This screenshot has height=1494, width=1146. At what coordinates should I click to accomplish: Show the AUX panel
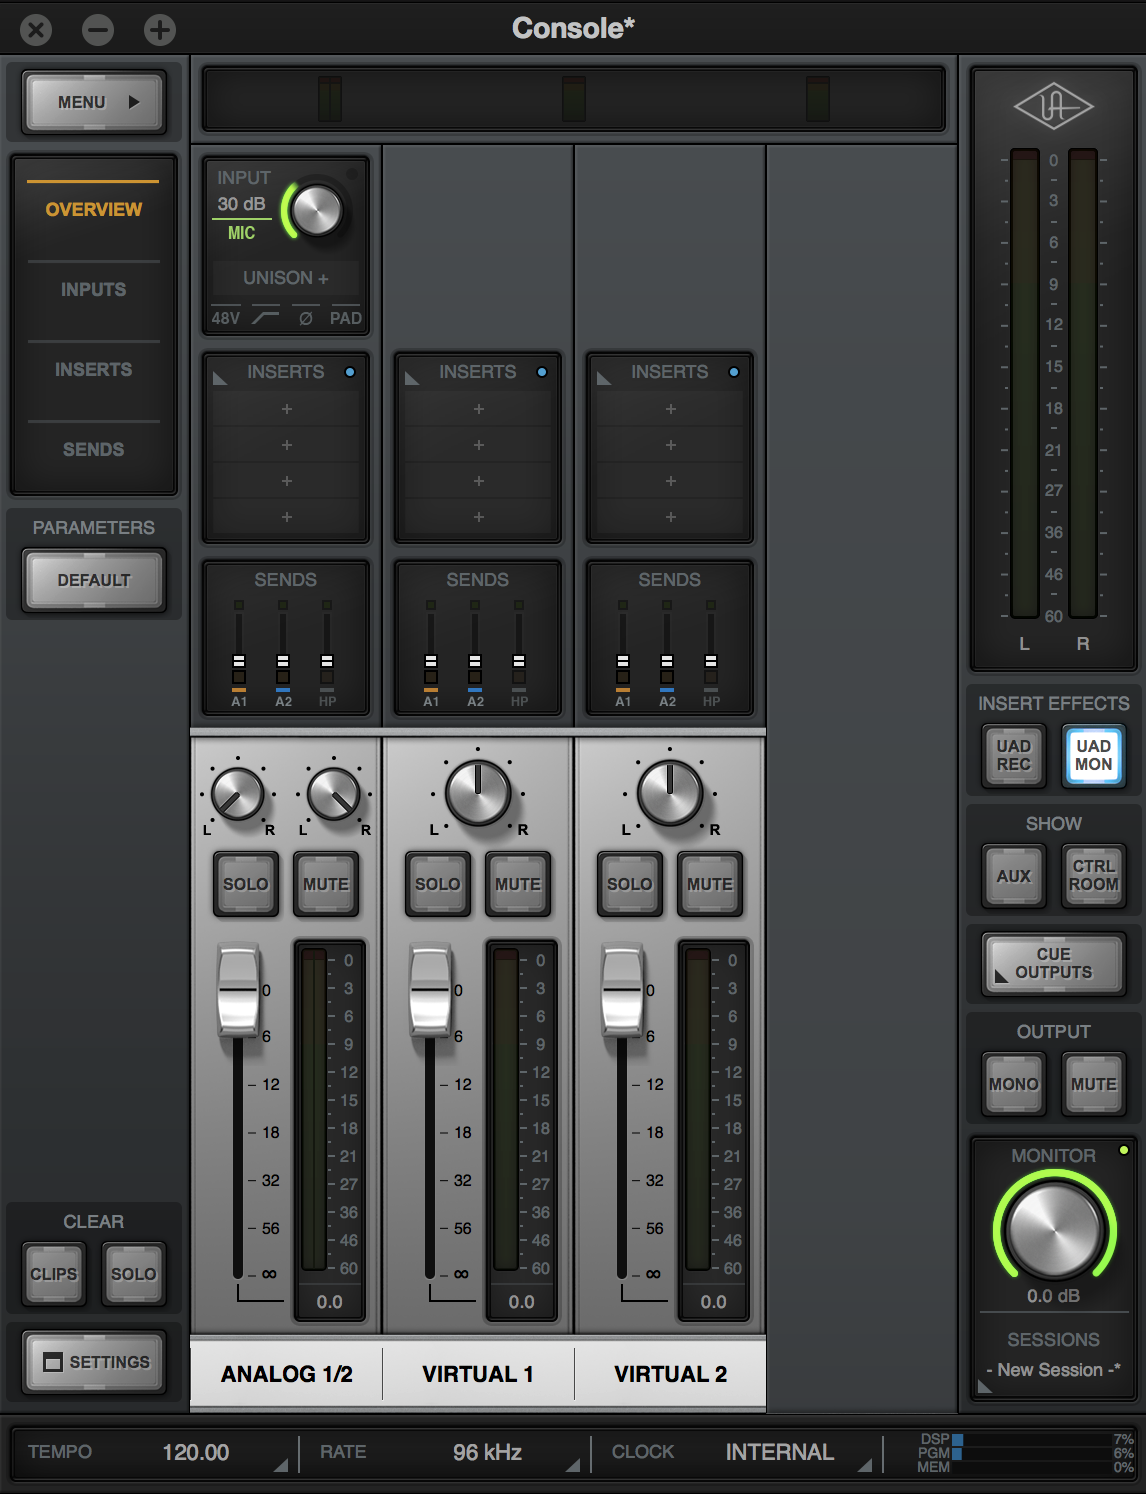click(x=1013, y=876)
